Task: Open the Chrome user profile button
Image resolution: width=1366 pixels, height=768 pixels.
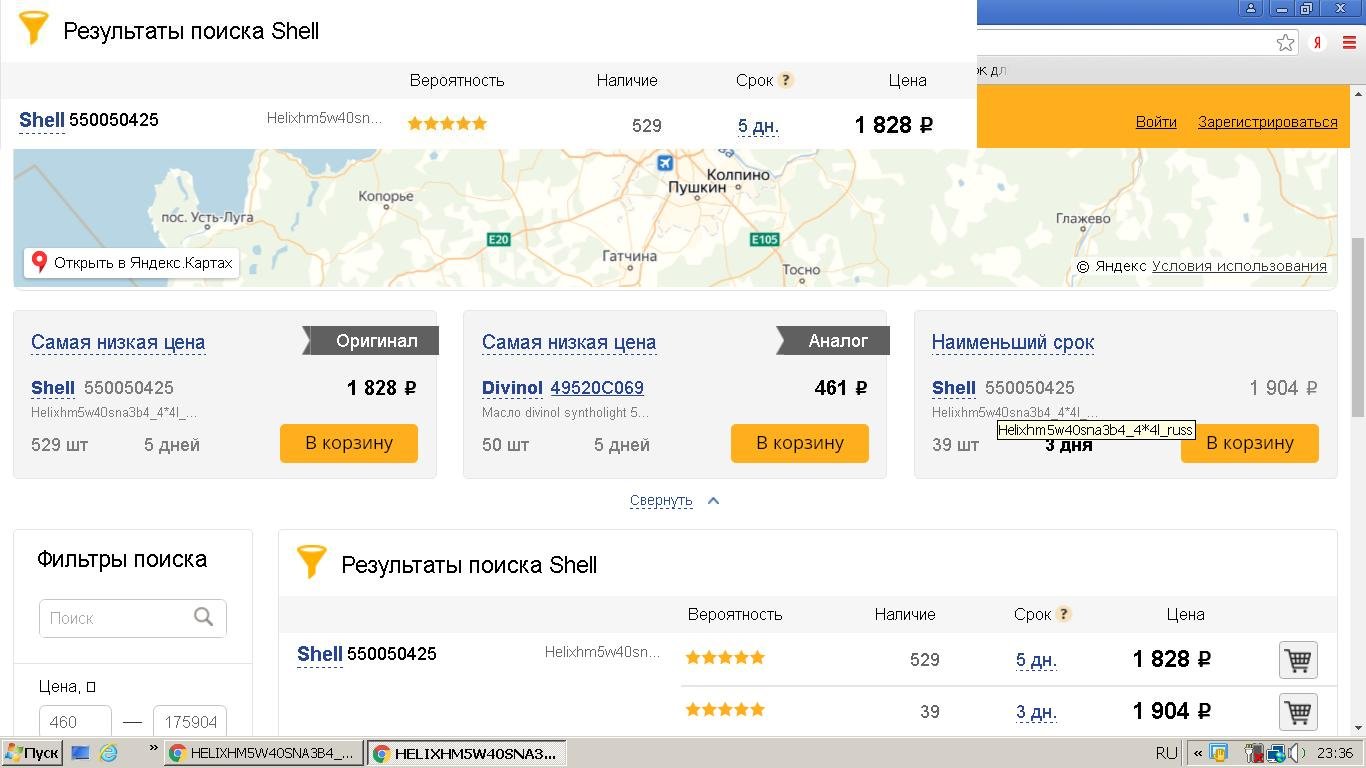Action: [x=1251, y=8]
